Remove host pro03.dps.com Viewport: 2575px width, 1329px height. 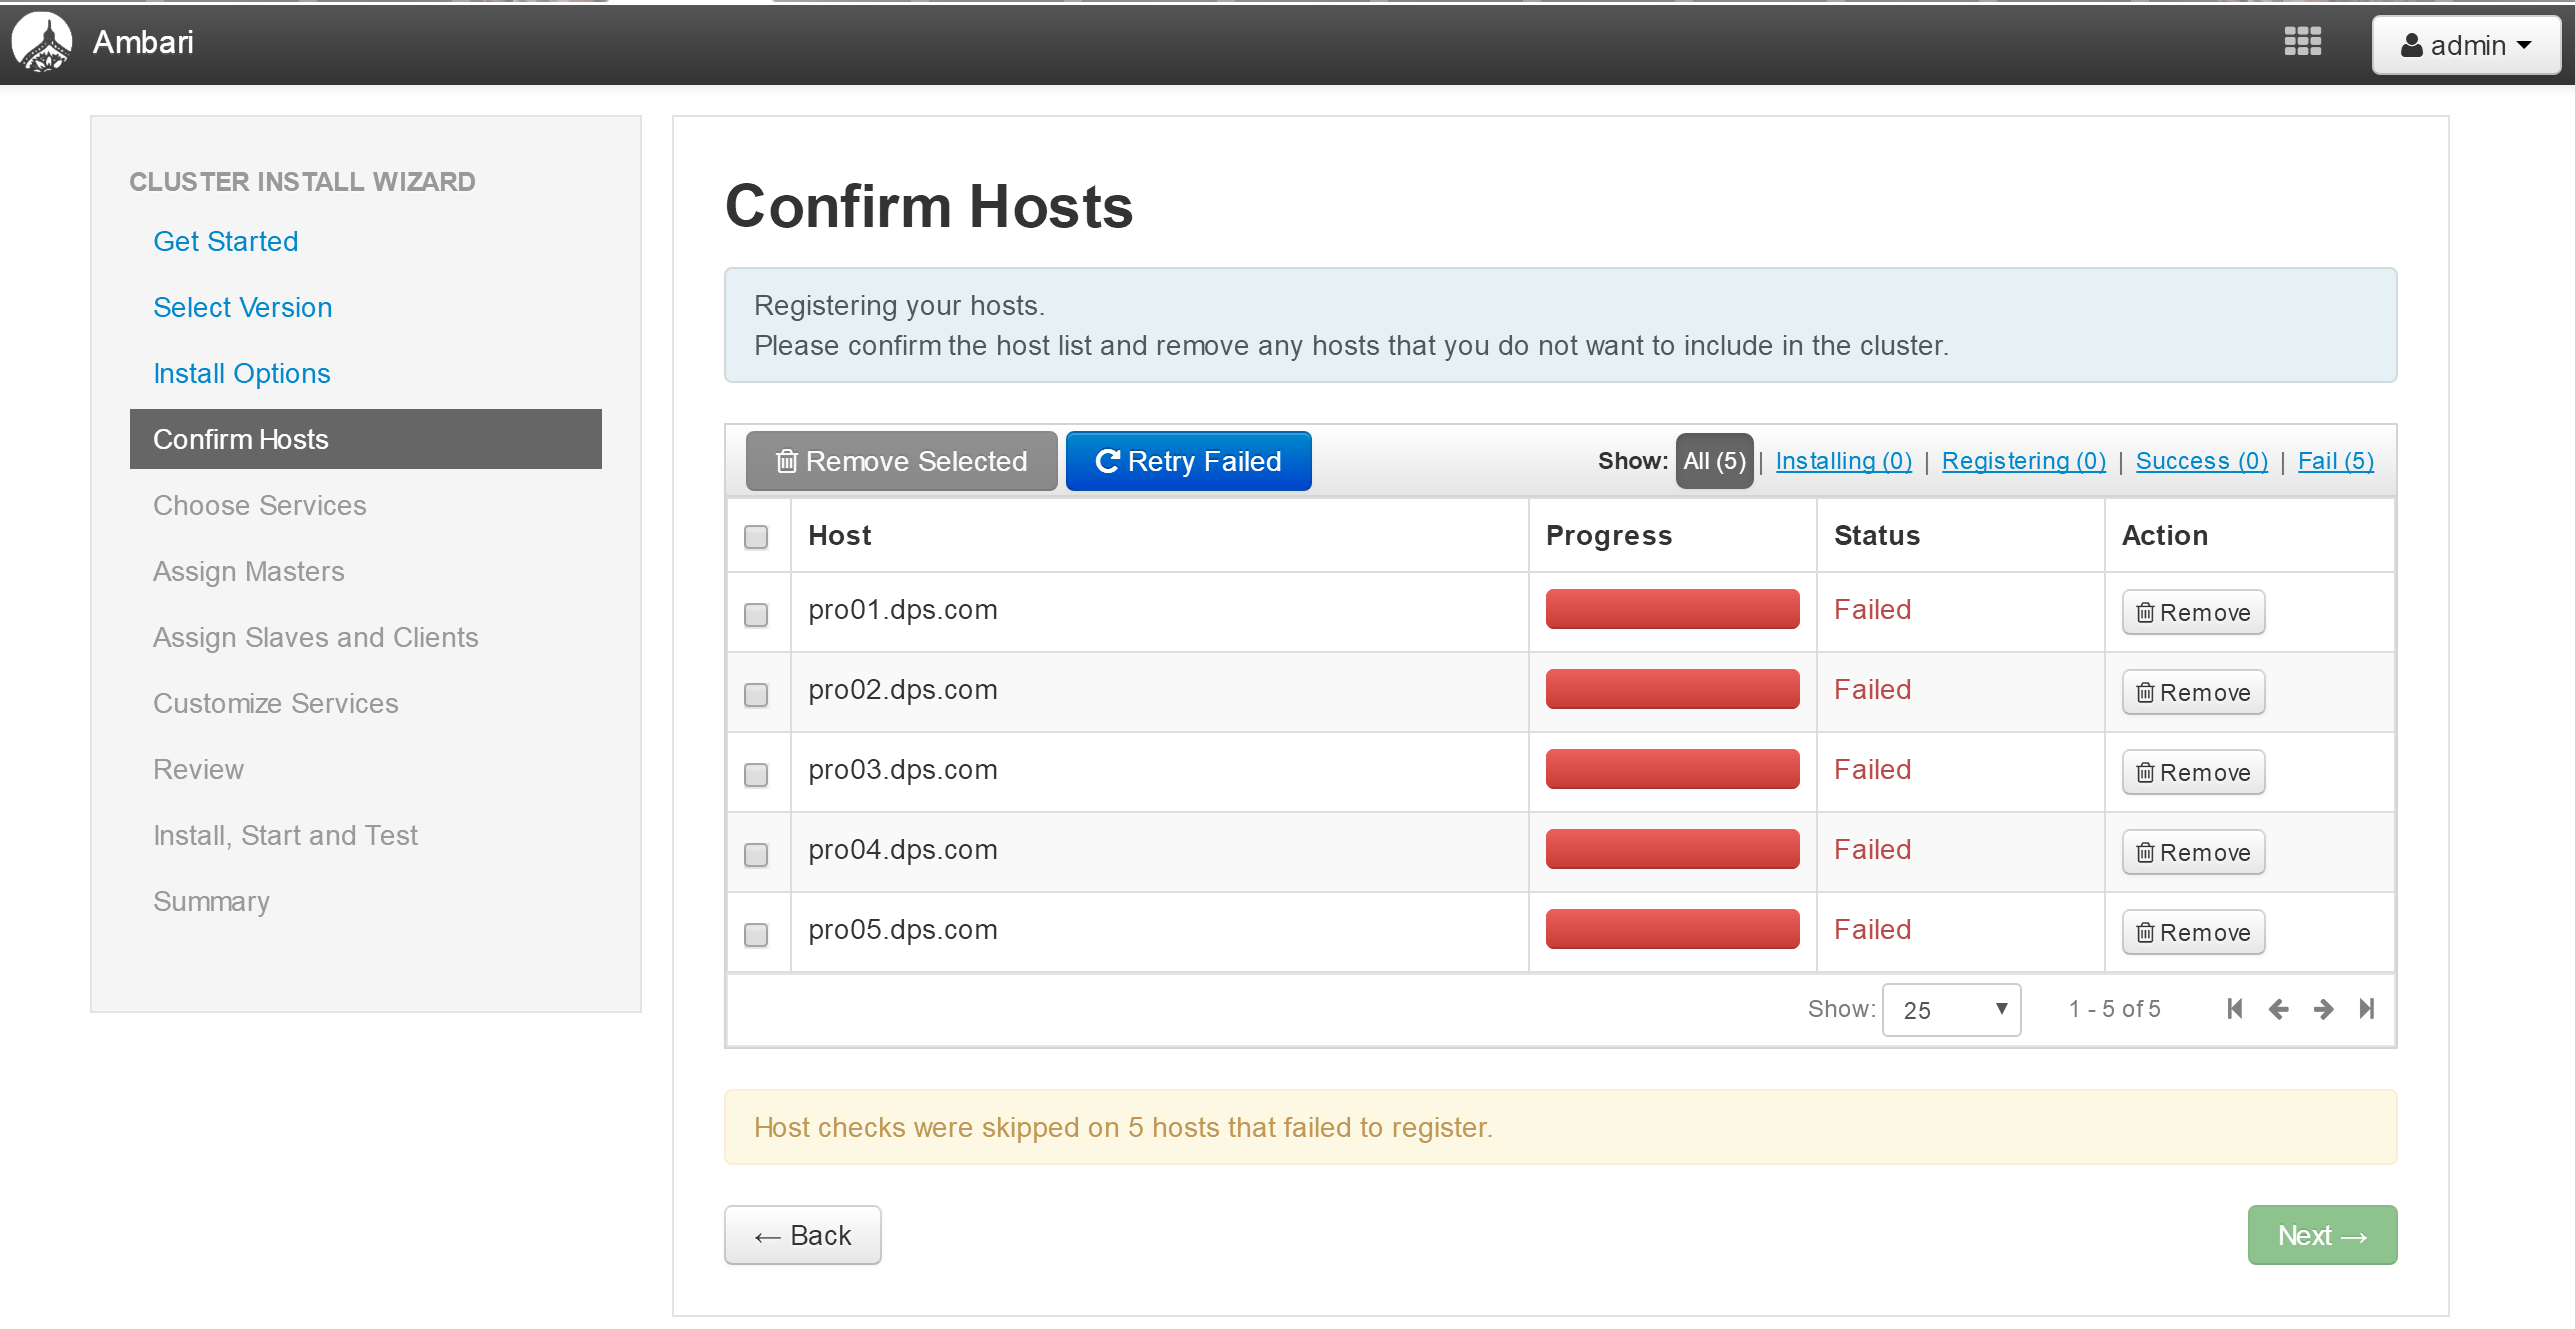coord(2194,773)
